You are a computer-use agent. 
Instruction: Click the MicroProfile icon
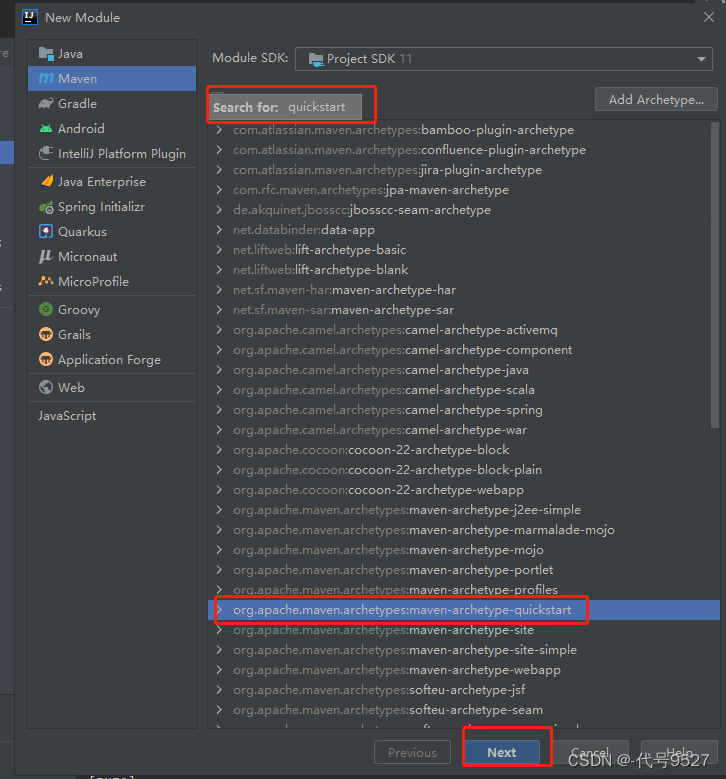click(46, 281)
